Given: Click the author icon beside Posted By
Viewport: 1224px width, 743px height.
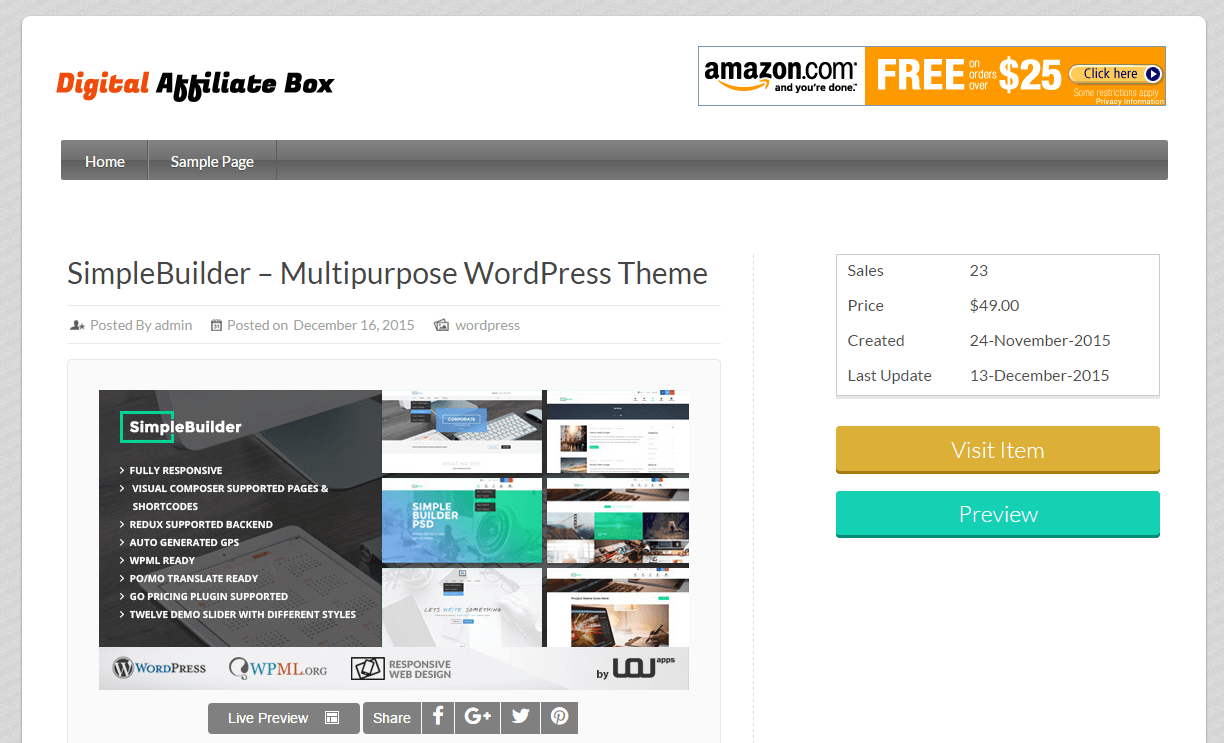Looking at the screenshot, I should 78,325.
